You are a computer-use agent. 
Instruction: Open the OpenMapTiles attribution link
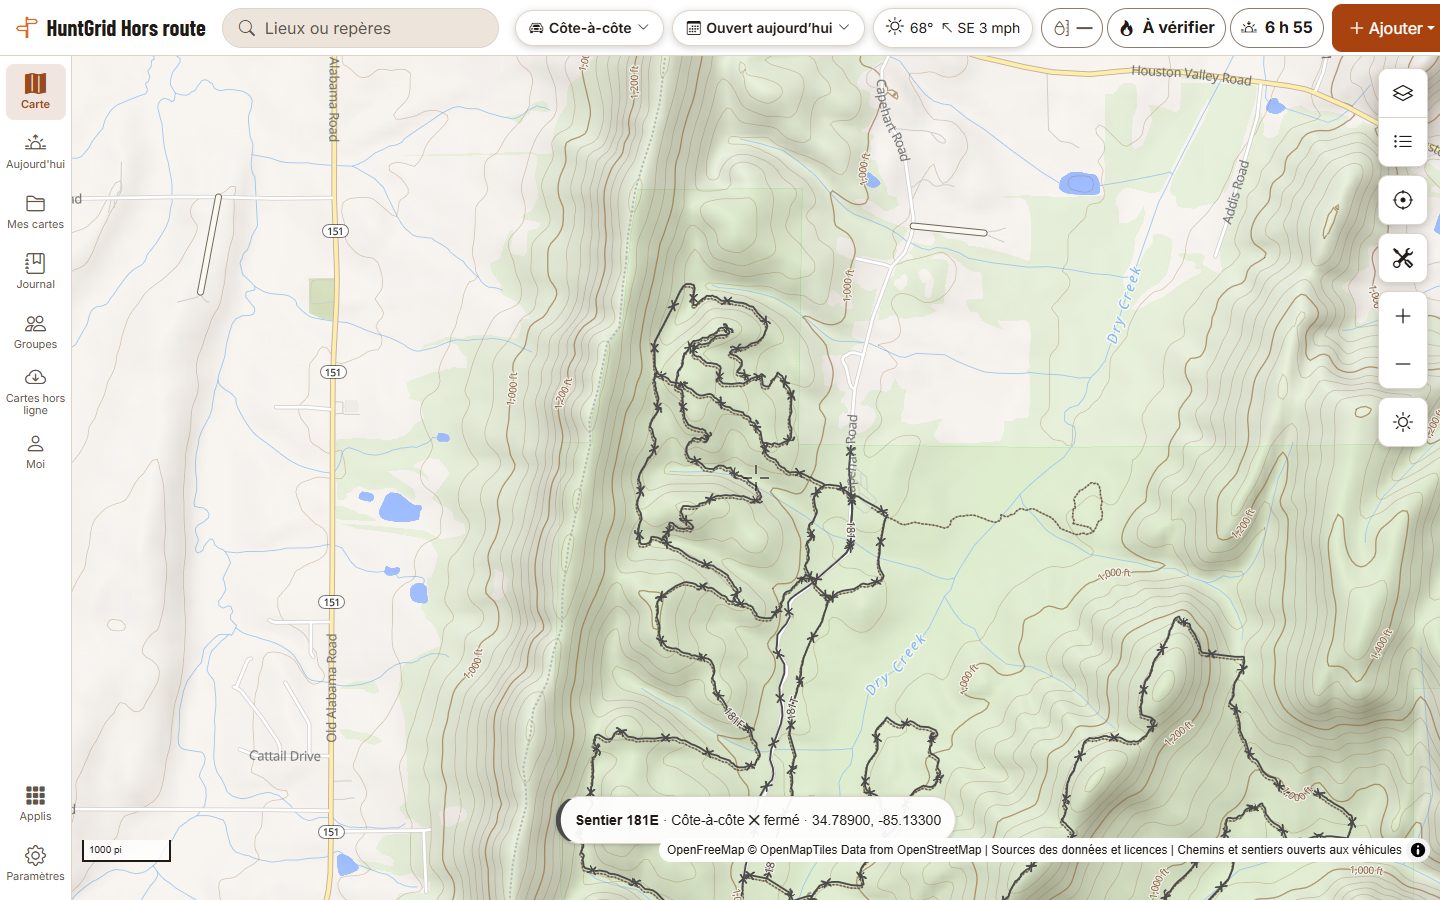[x=801, y=850]
